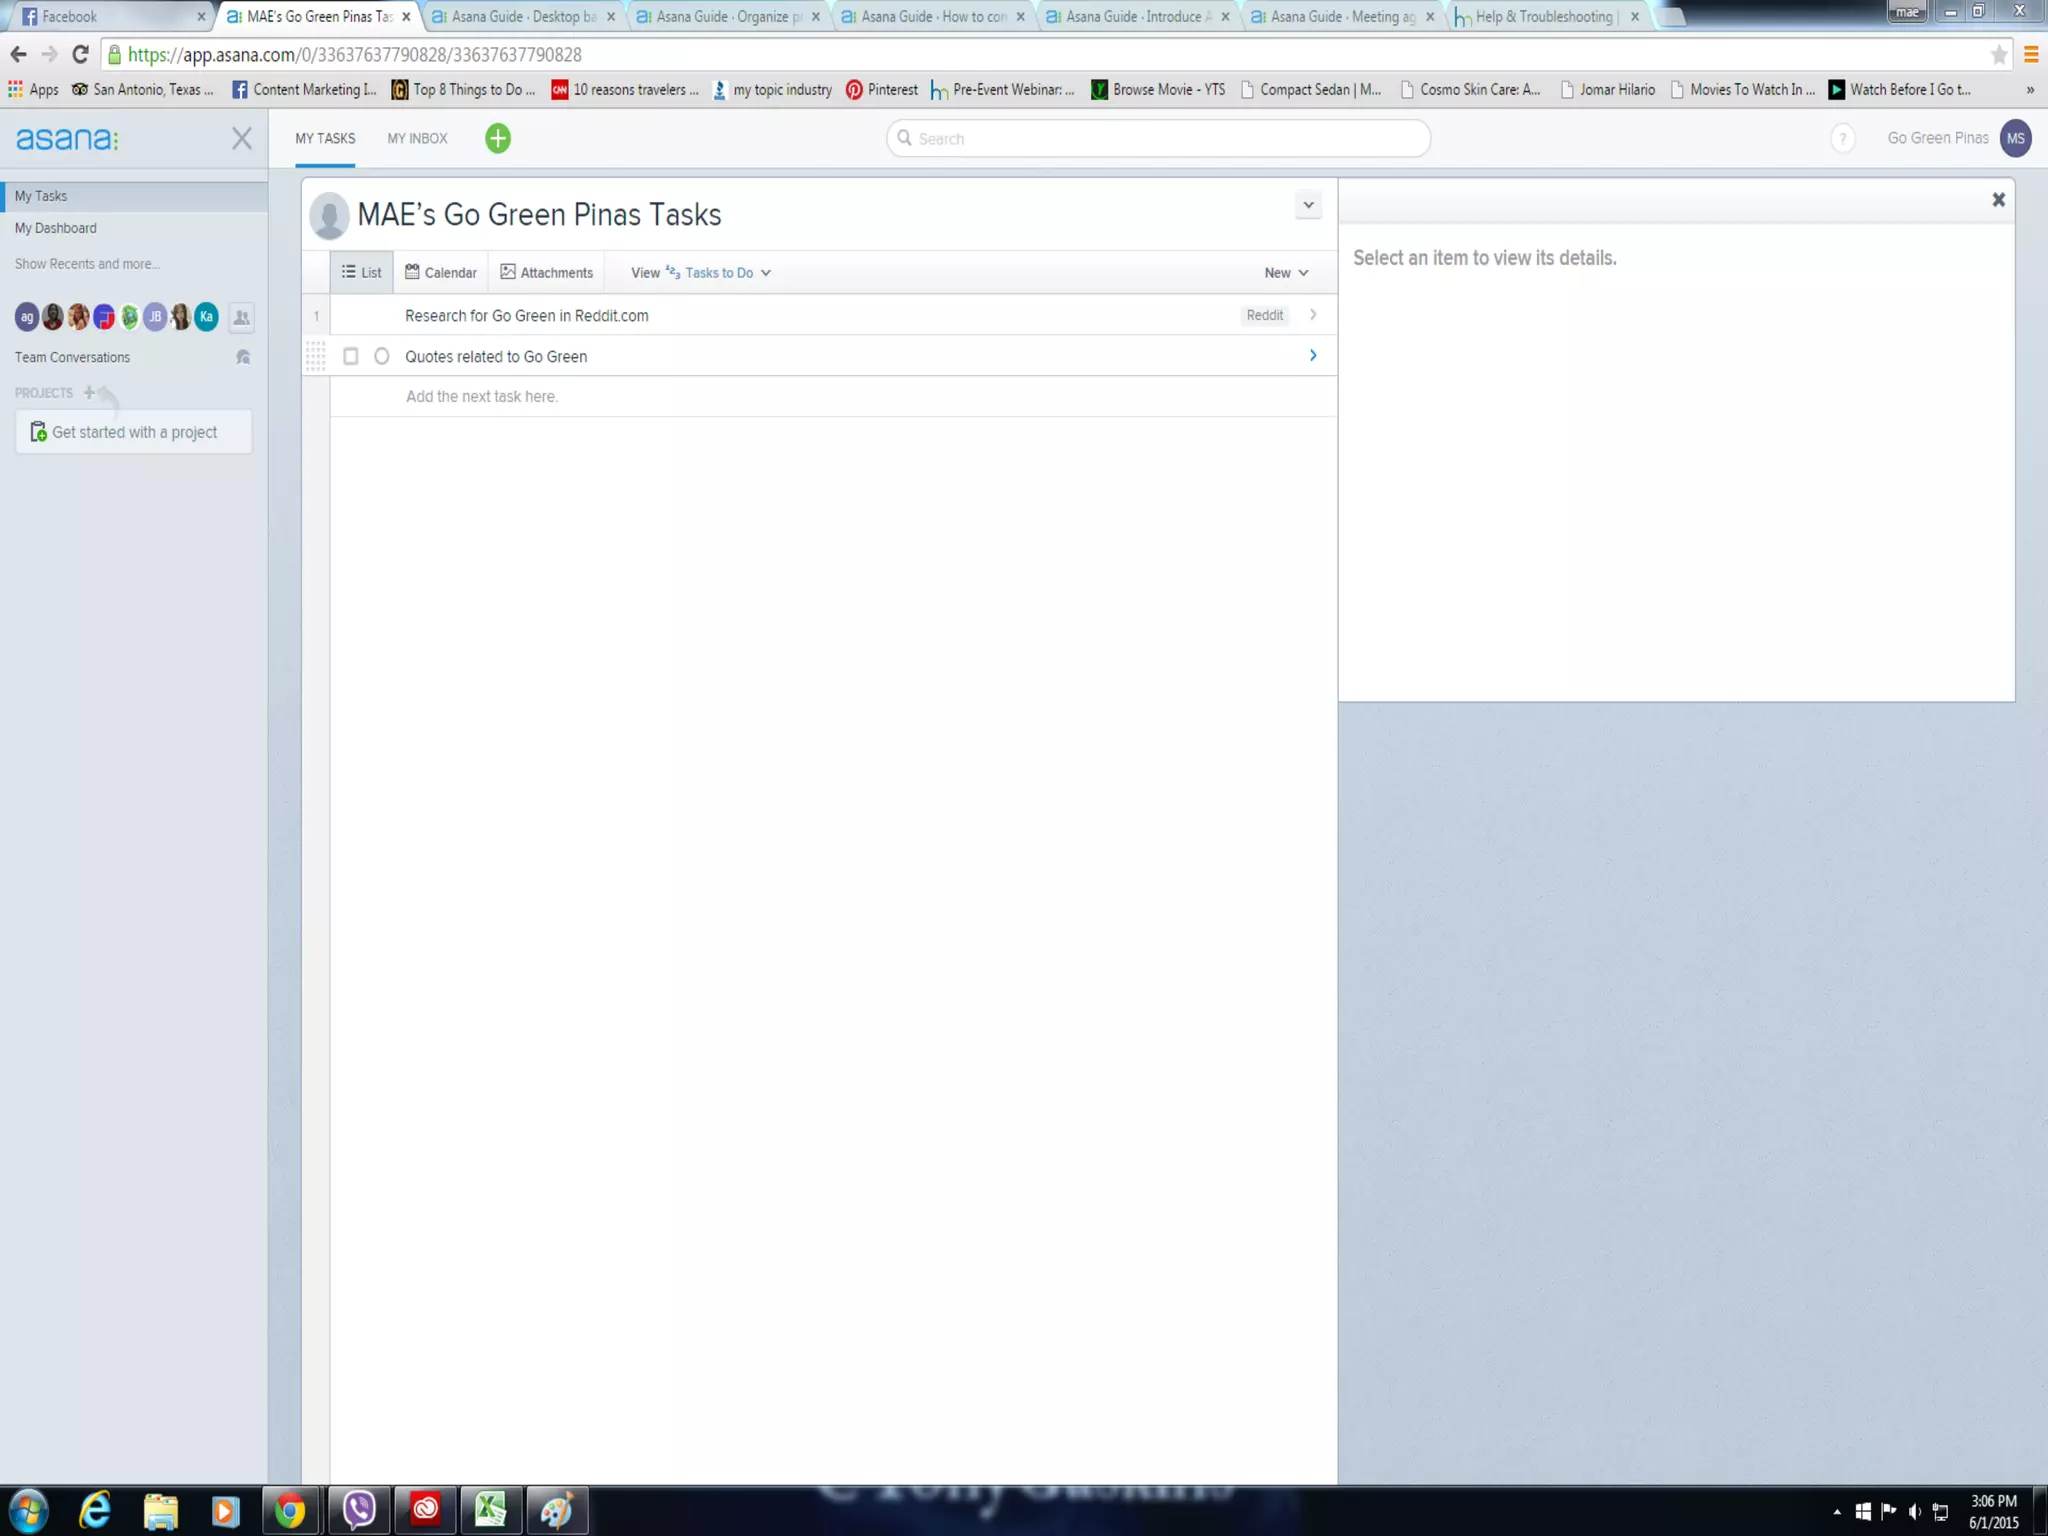Open Show Recents and more link
The width and height of the screenshot is (2048, 1536).
coord(87,264)
